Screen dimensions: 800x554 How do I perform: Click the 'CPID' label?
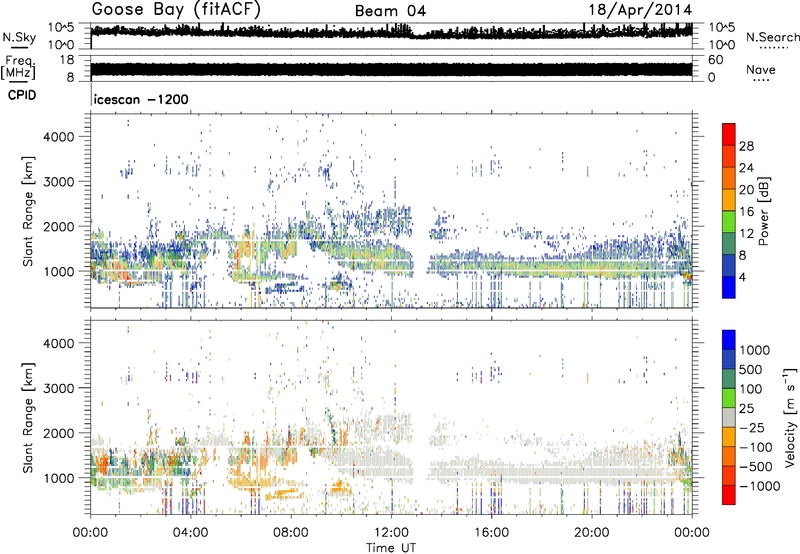[22, 95]
